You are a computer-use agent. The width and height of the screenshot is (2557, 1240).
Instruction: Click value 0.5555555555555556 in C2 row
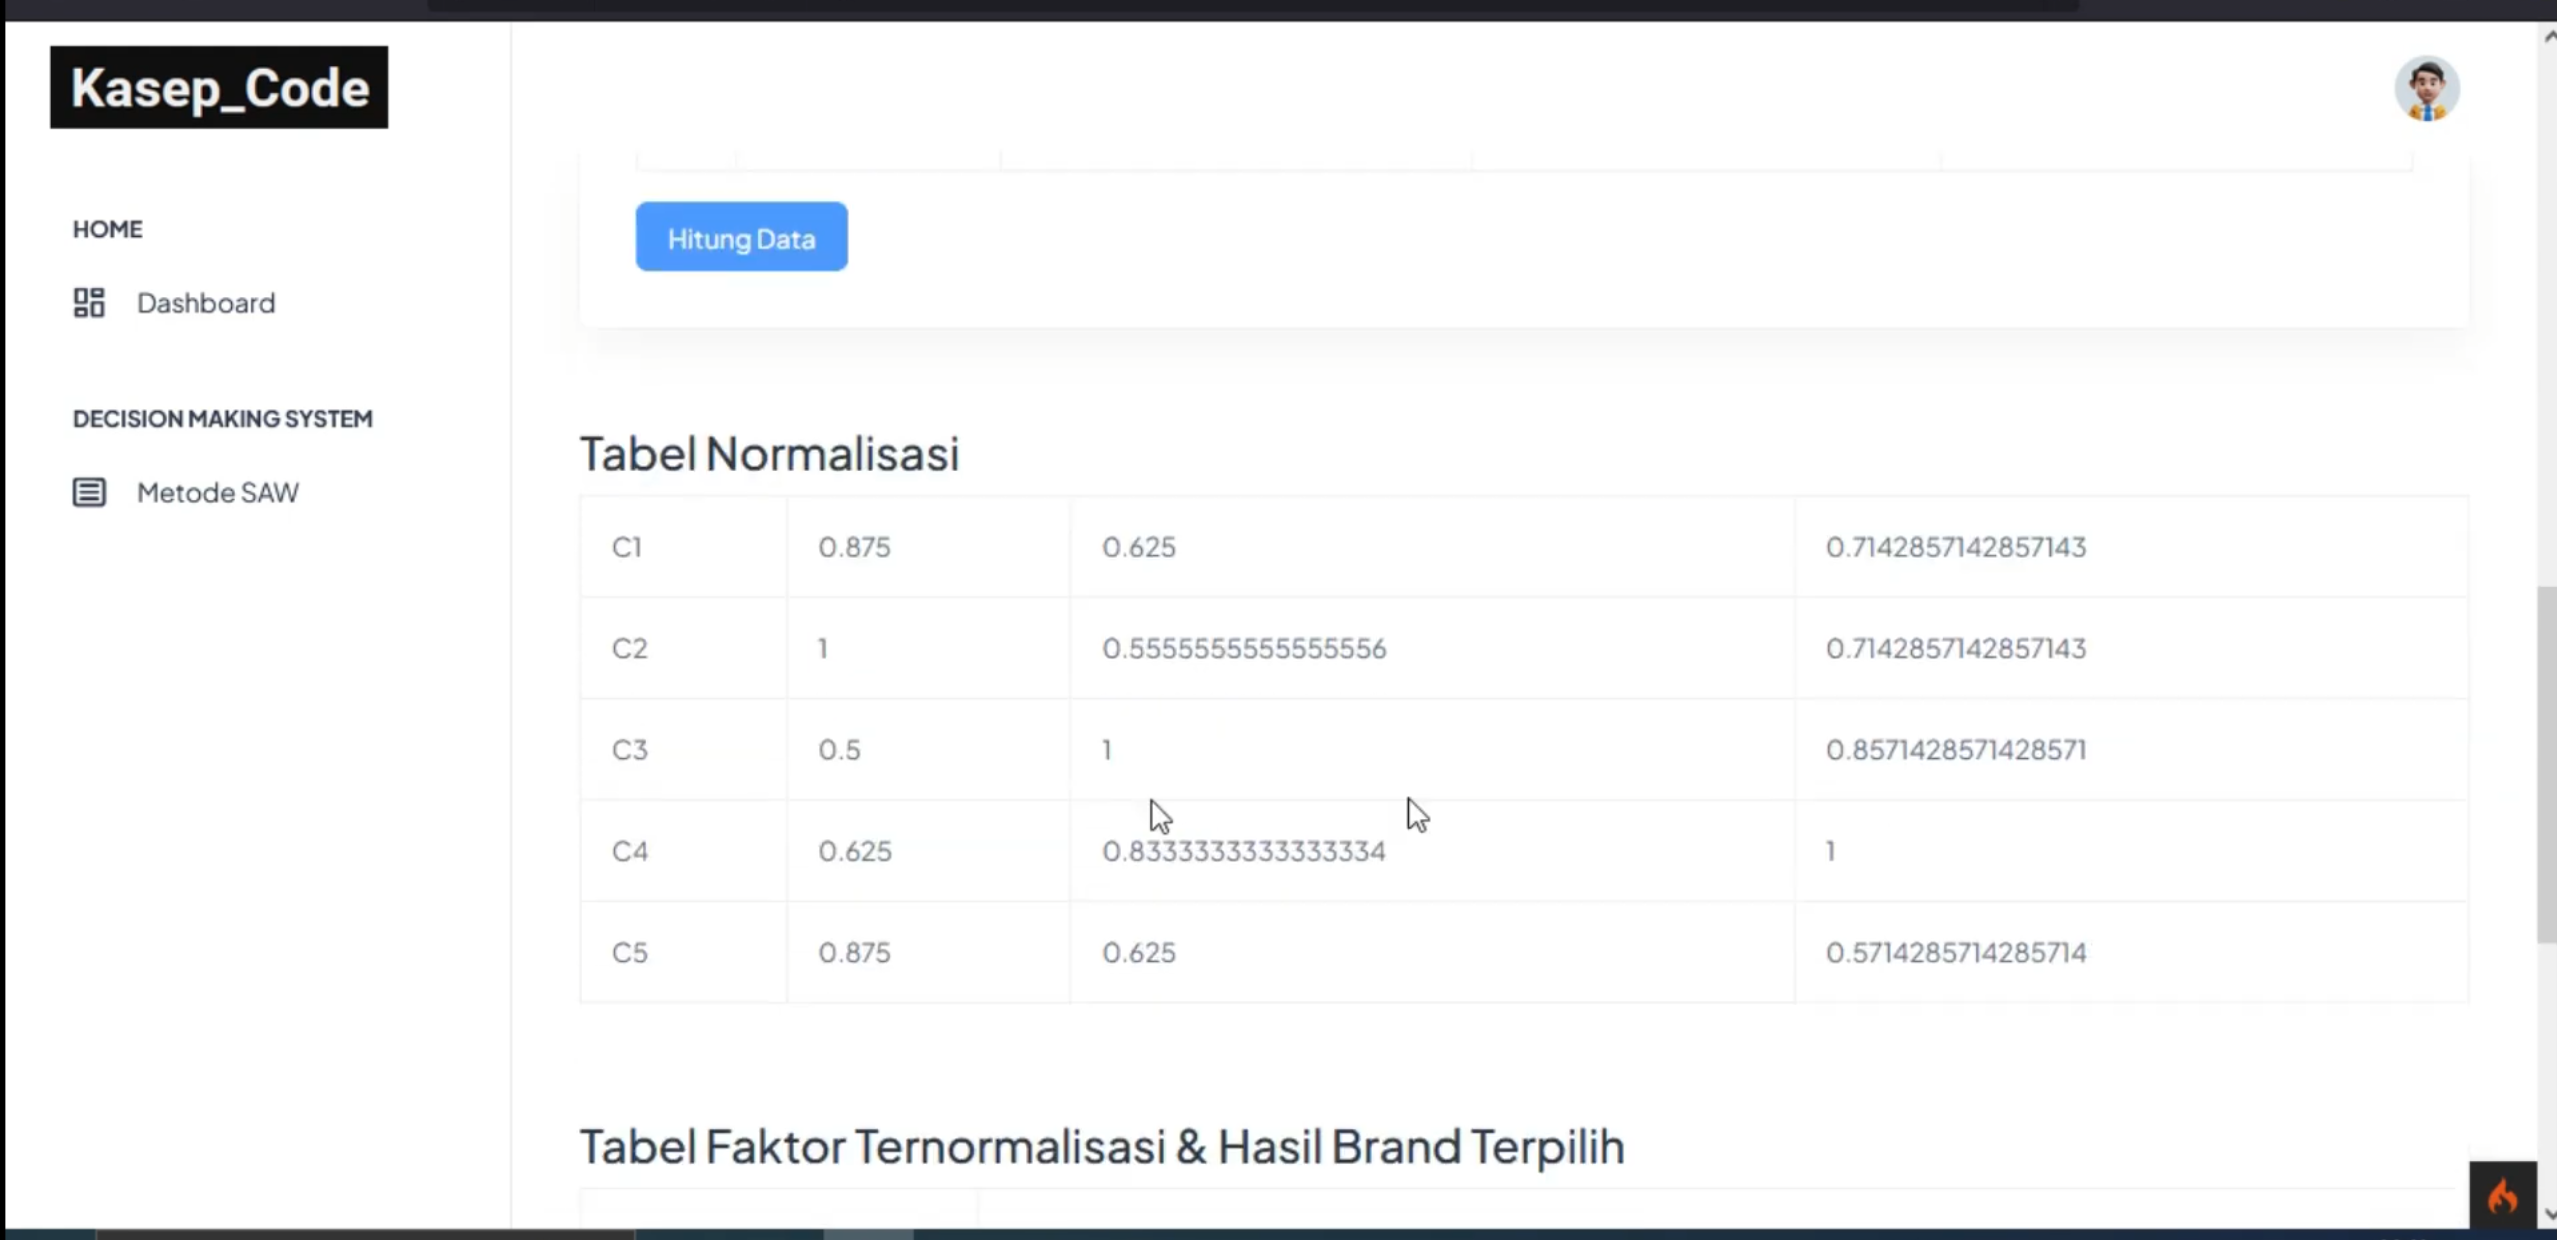(1243, 648)
